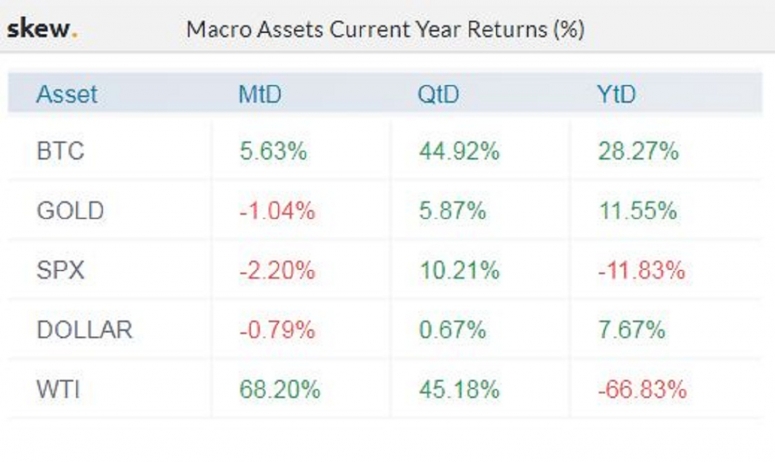
Task: Sort by the MtD column header
Action: click(x=259, y=94)
